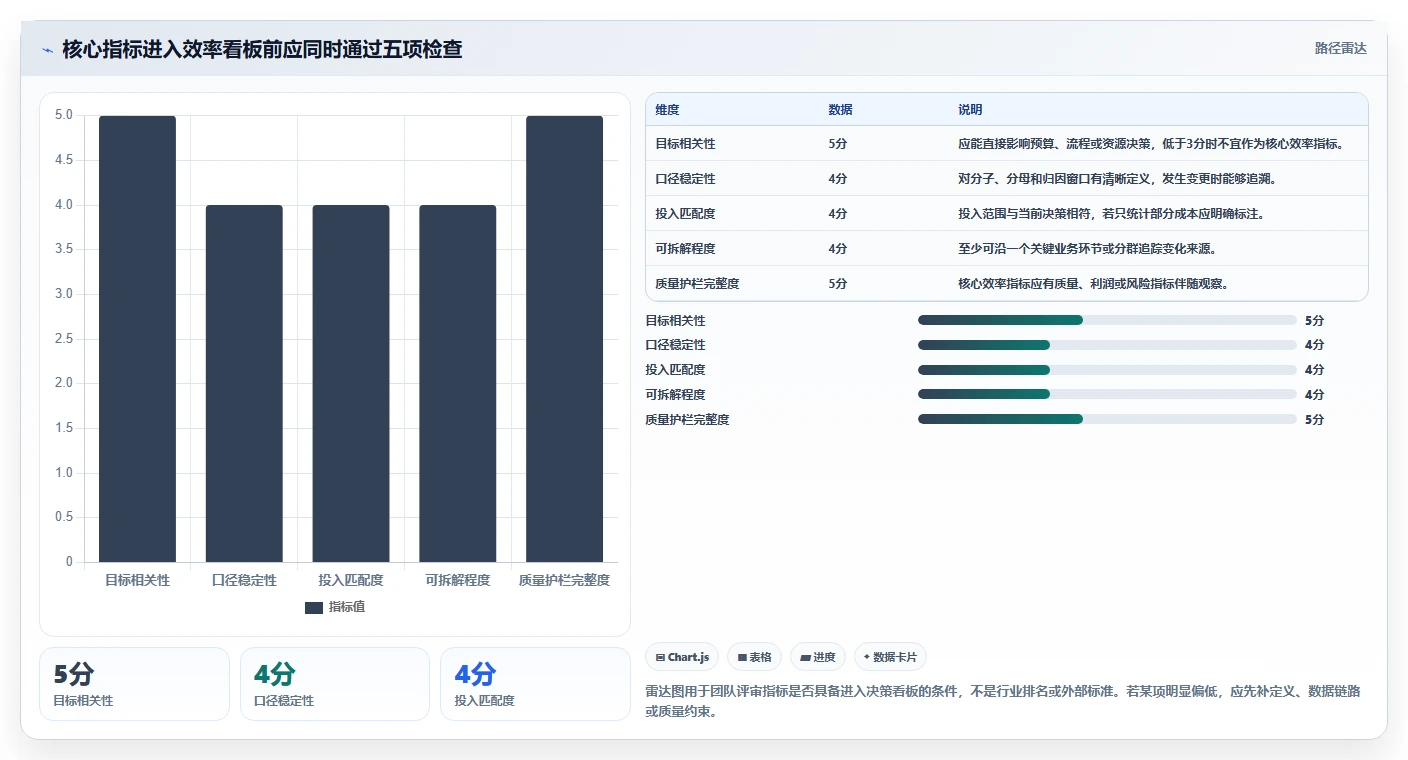The width and height of the screenshot is (1408, 760).
Task: Click the description 对分子、分母和归因窗口有清晰定义
Action: click(x=1053, y=179)
